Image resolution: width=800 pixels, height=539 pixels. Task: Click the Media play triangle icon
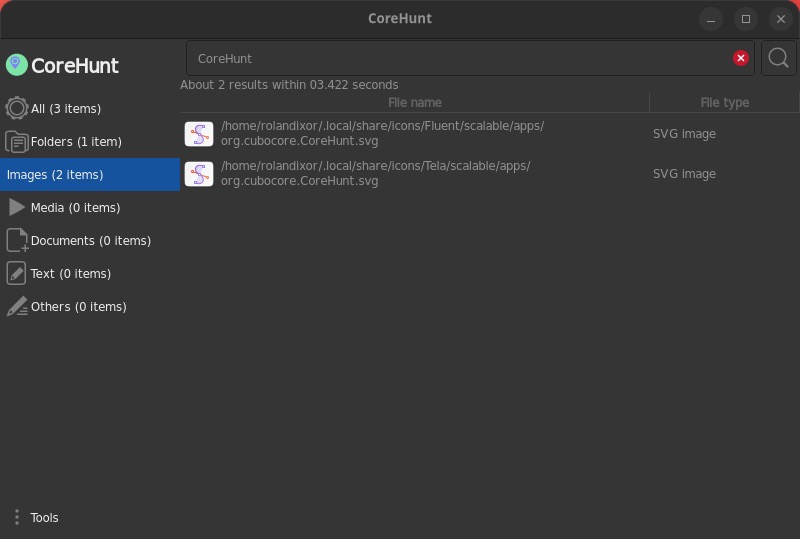coord(17,207)
